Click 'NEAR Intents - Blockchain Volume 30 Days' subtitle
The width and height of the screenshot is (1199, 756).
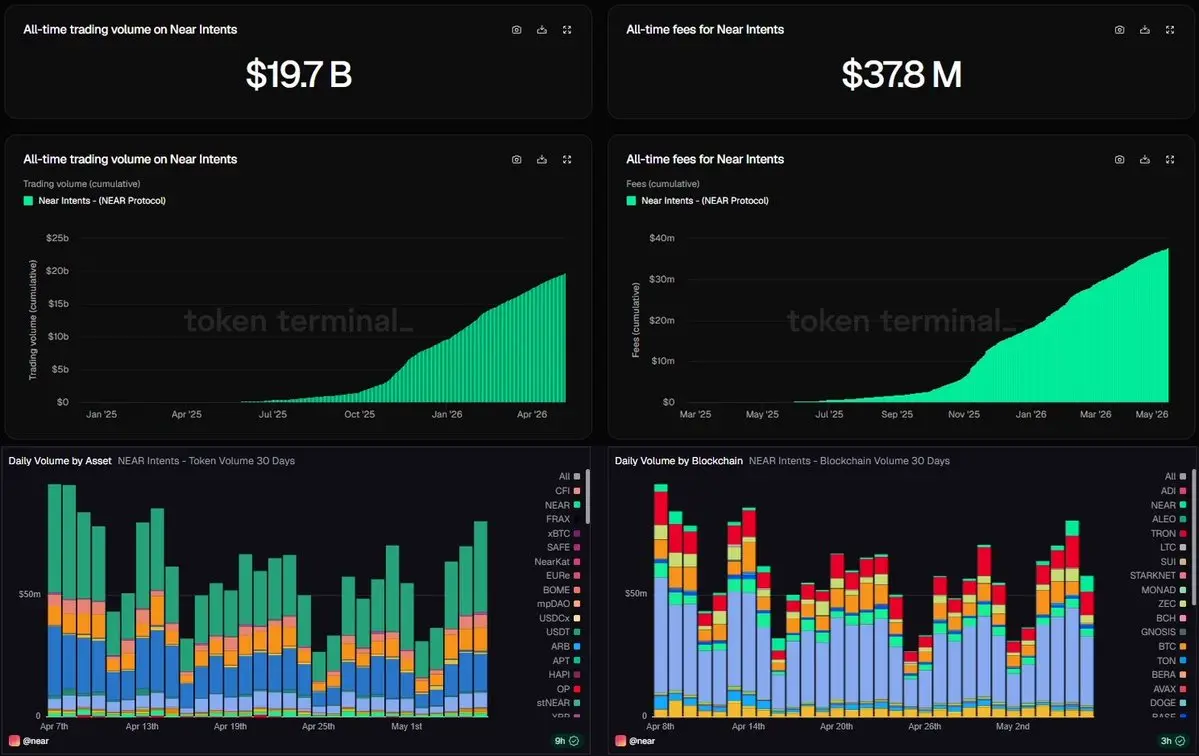tap(849, 461)
